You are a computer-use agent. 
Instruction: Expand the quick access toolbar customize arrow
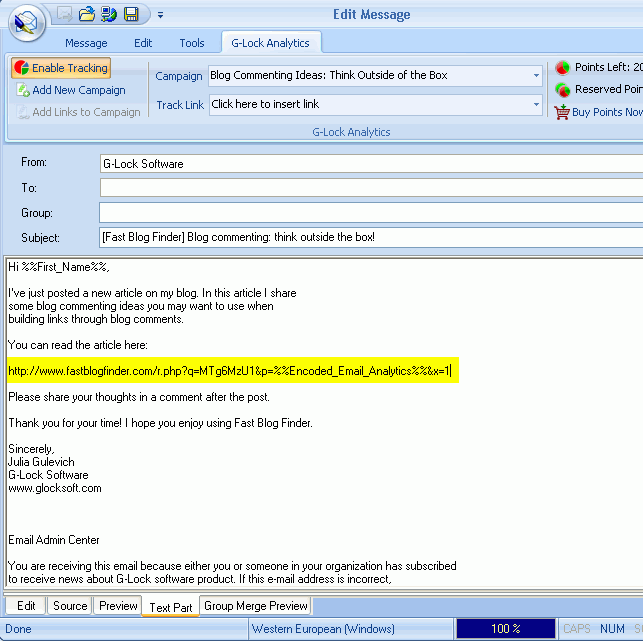160,15
